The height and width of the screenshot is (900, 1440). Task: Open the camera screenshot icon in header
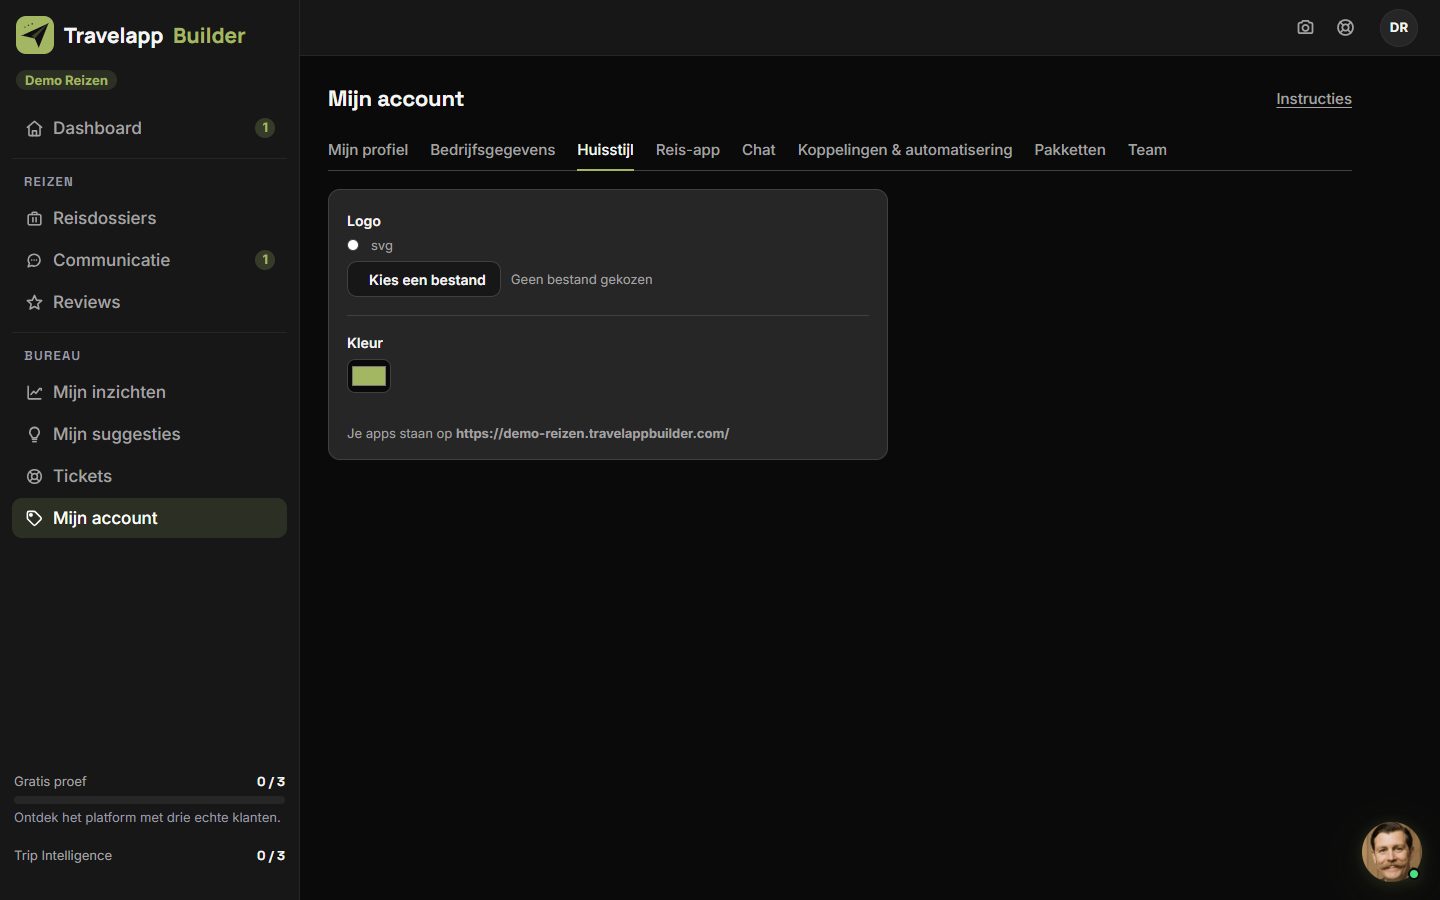coord(1305,27)
